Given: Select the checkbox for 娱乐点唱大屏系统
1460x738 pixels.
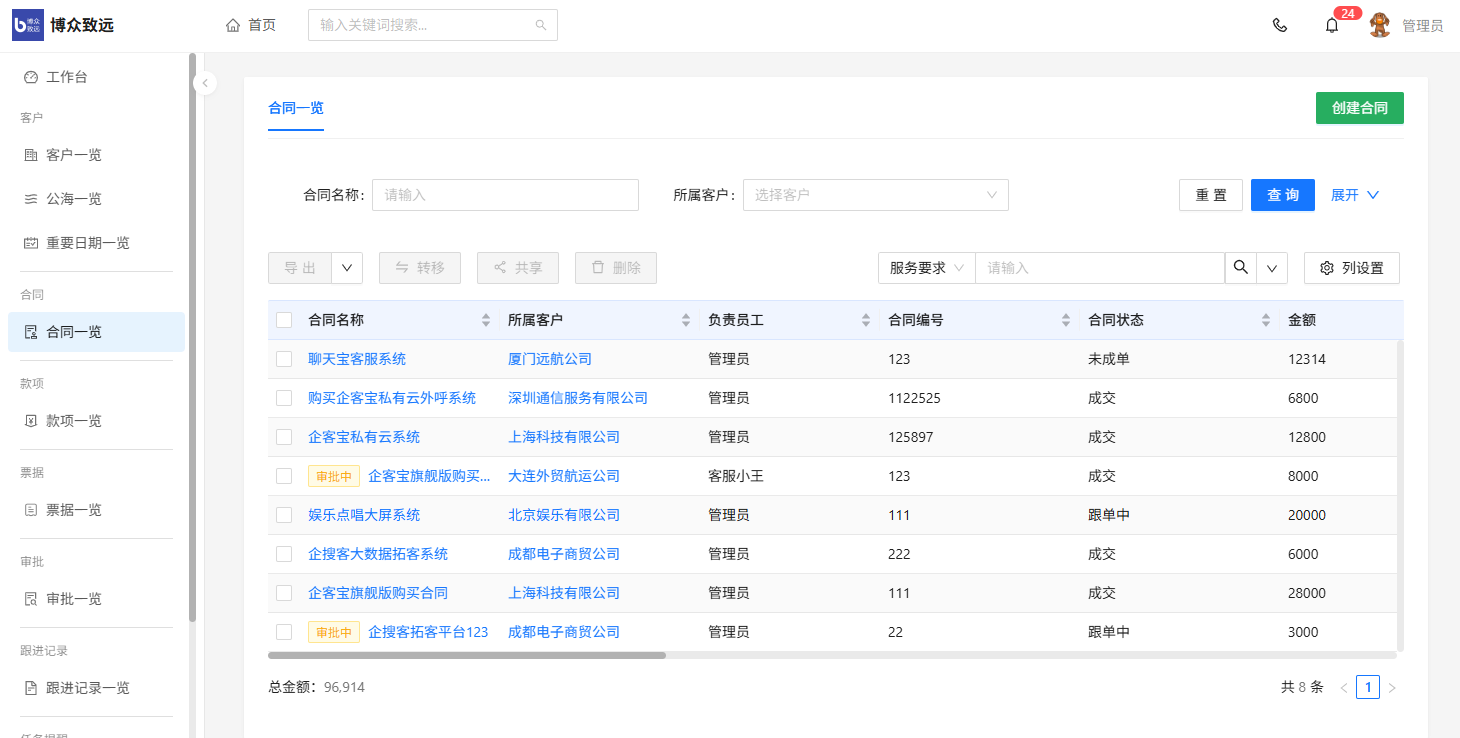Looking at the screenshot, I should point(284,515).
